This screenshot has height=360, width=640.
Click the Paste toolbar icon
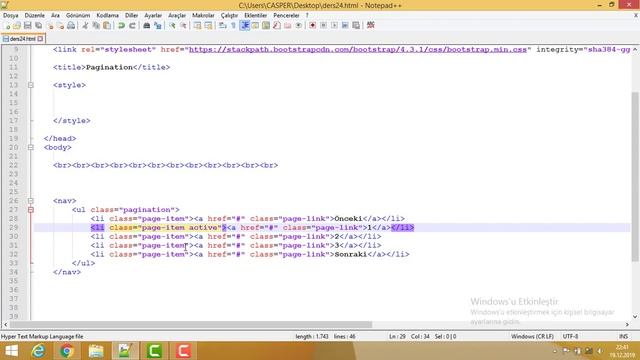pyautogui.click(x=107, y=25)
